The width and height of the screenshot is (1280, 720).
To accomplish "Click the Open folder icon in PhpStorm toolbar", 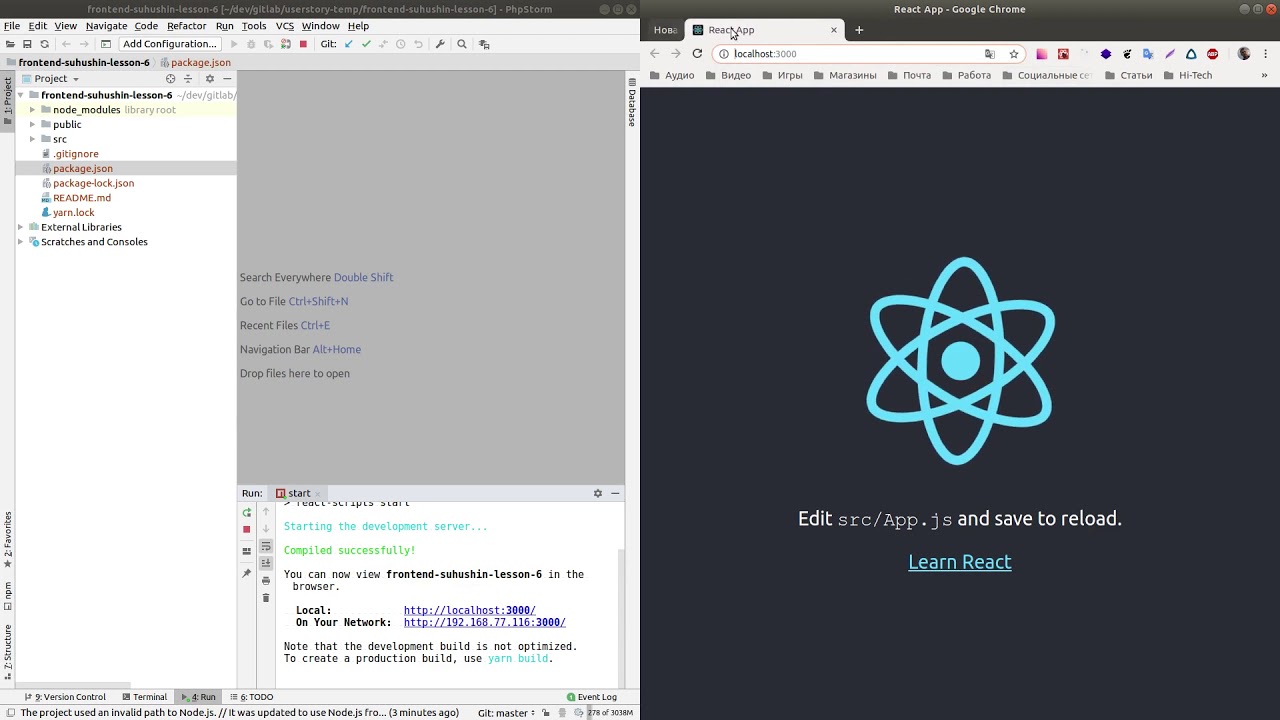I will (x=10, y=44).
